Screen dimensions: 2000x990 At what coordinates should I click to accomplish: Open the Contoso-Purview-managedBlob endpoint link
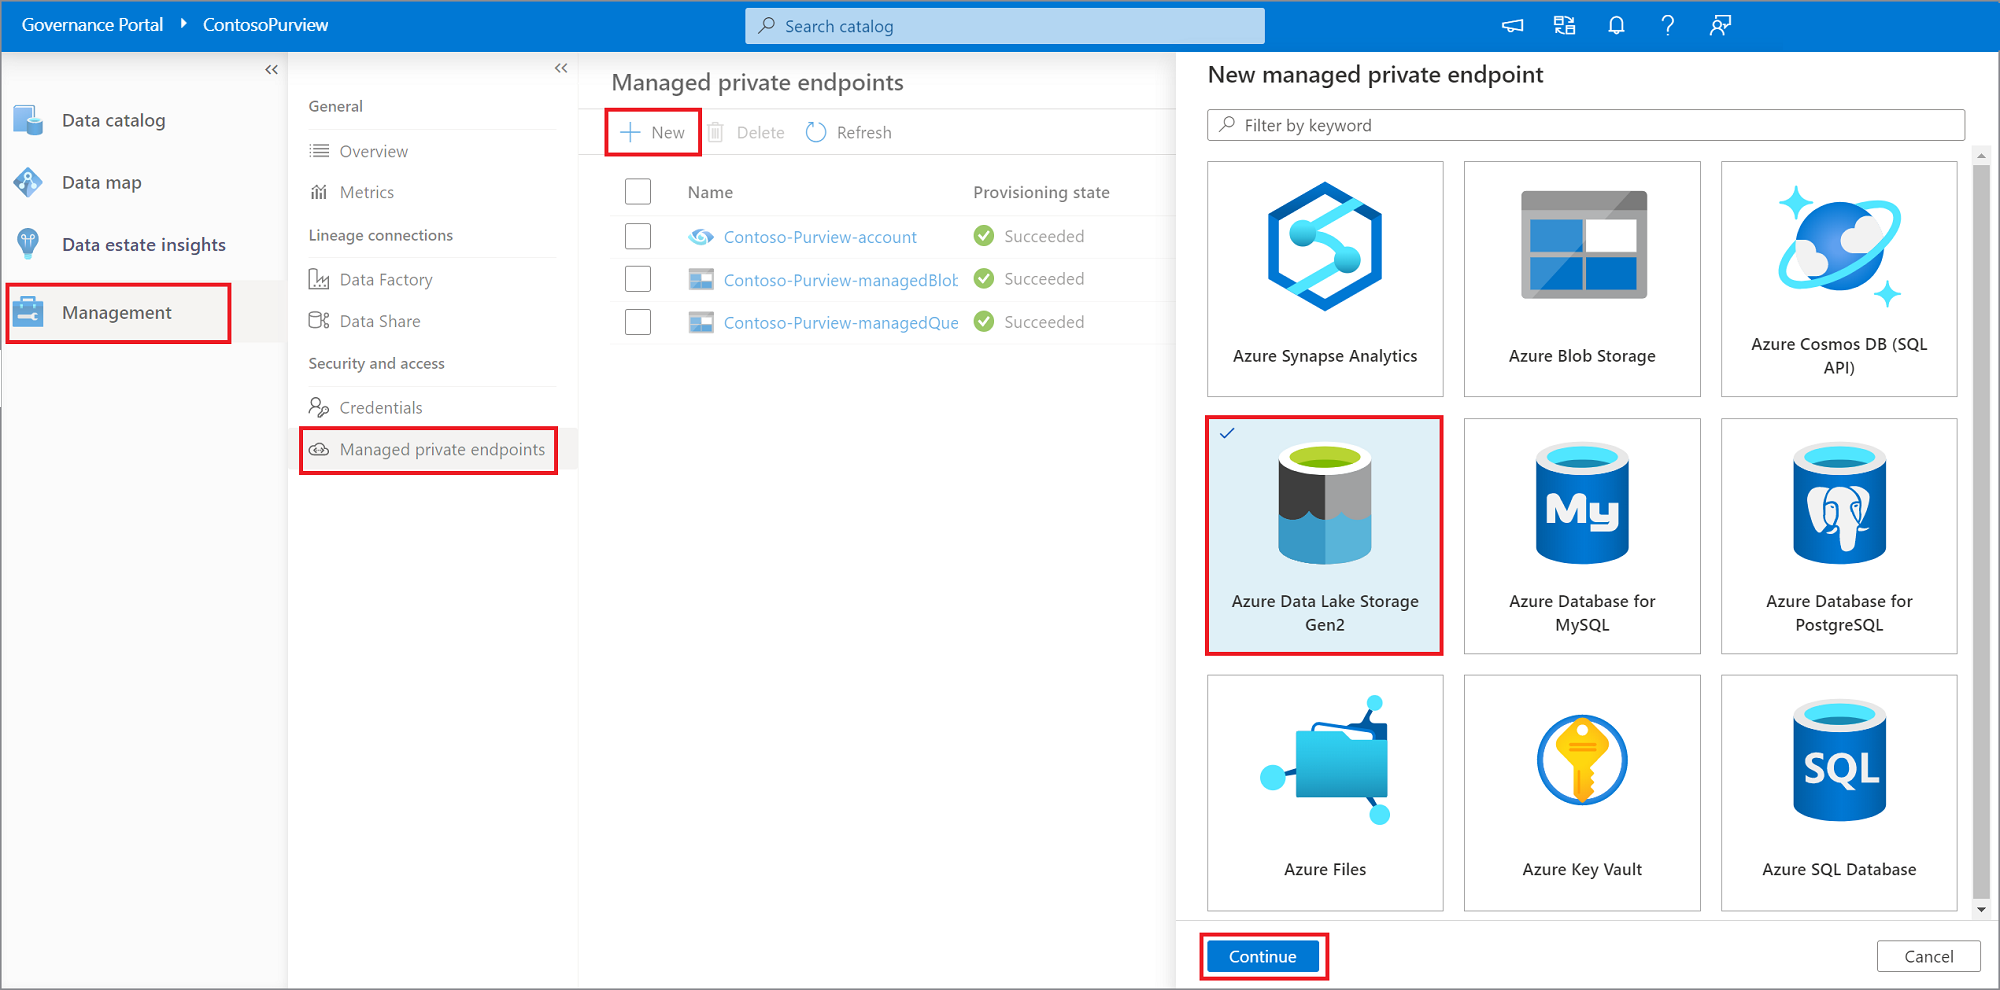pos(841,280)
